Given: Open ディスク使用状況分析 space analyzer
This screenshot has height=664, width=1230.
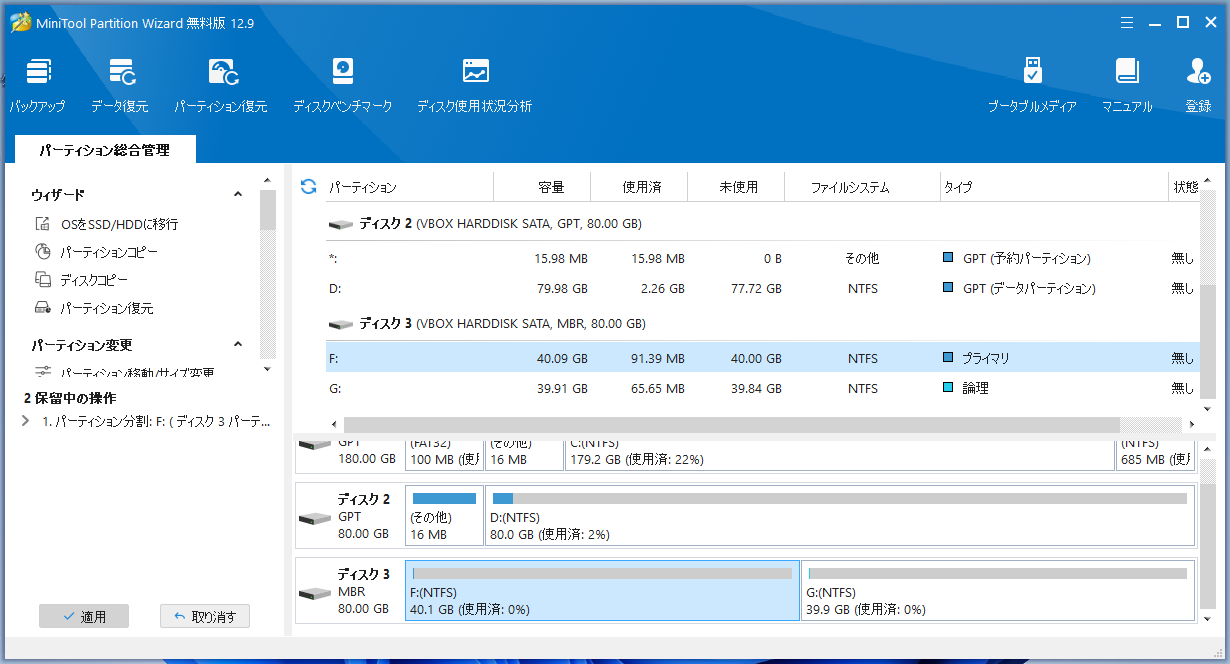Looking at the screenshot, I should click(x=474, y=85).
